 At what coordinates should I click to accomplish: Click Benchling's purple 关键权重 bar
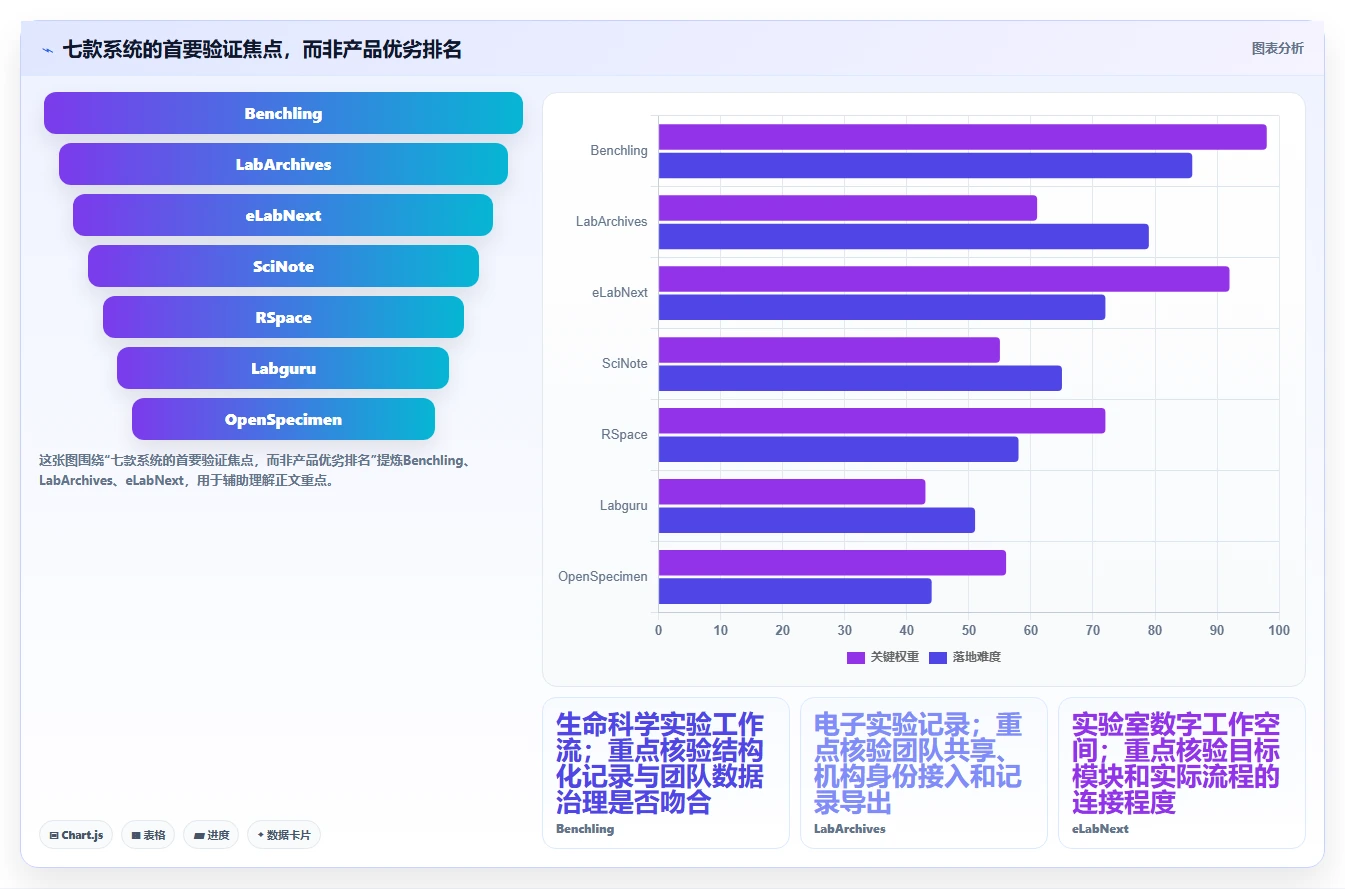(x=962, y=137)
